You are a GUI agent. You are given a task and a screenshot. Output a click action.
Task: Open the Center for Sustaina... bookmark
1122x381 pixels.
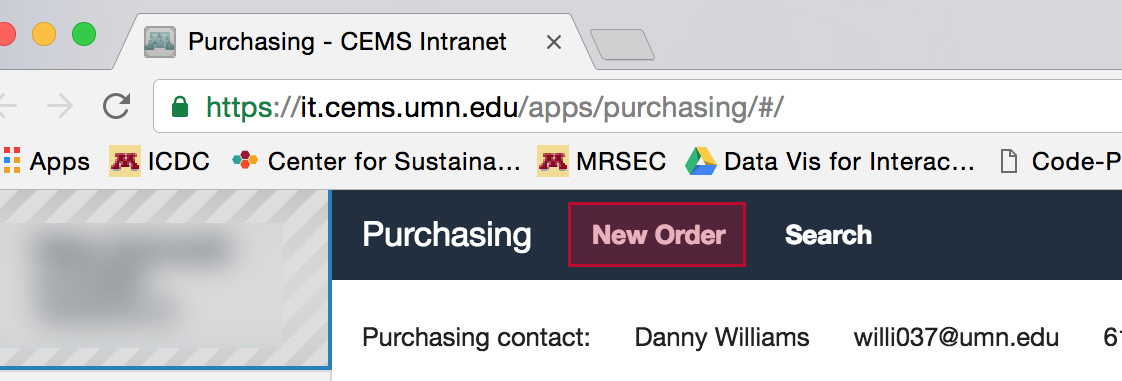(x=376, y=162)
